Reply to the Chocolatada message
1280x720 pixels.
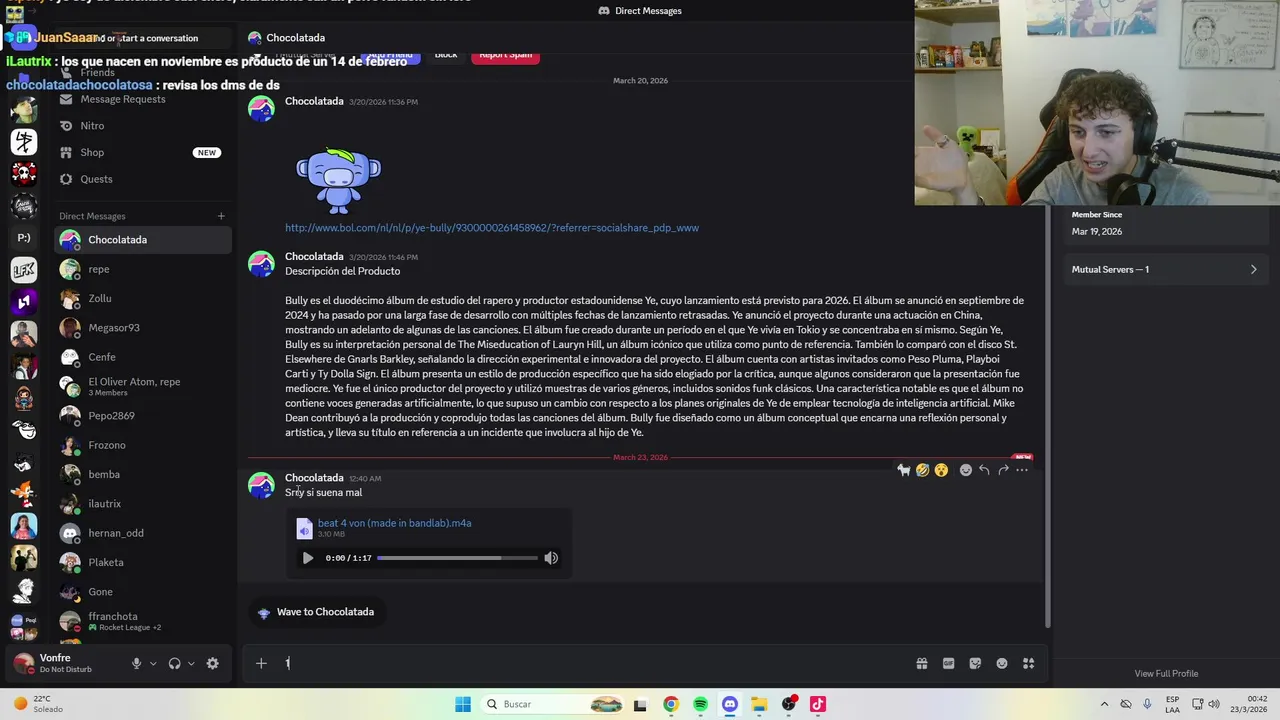[x=984, y=470]
